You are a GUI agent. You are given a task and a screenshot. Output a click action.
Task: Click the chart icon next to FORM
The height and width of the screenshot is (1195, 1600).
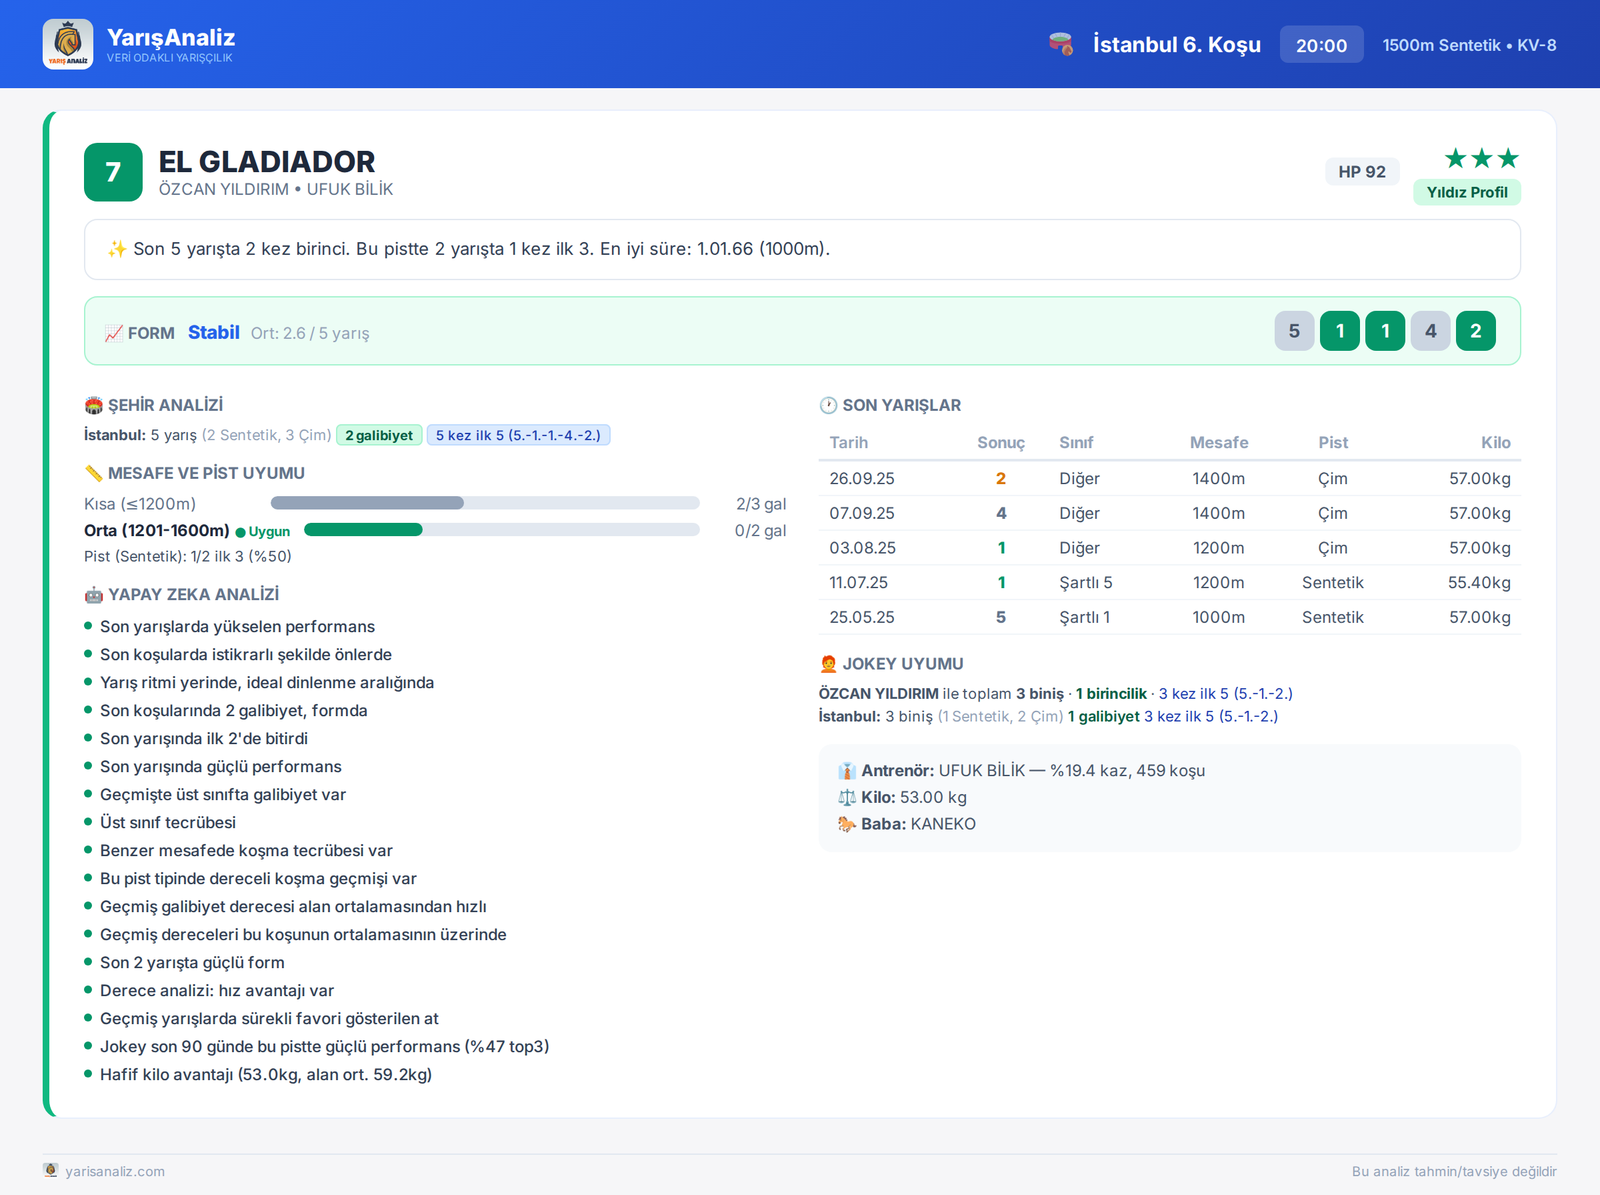pos(114,333)
